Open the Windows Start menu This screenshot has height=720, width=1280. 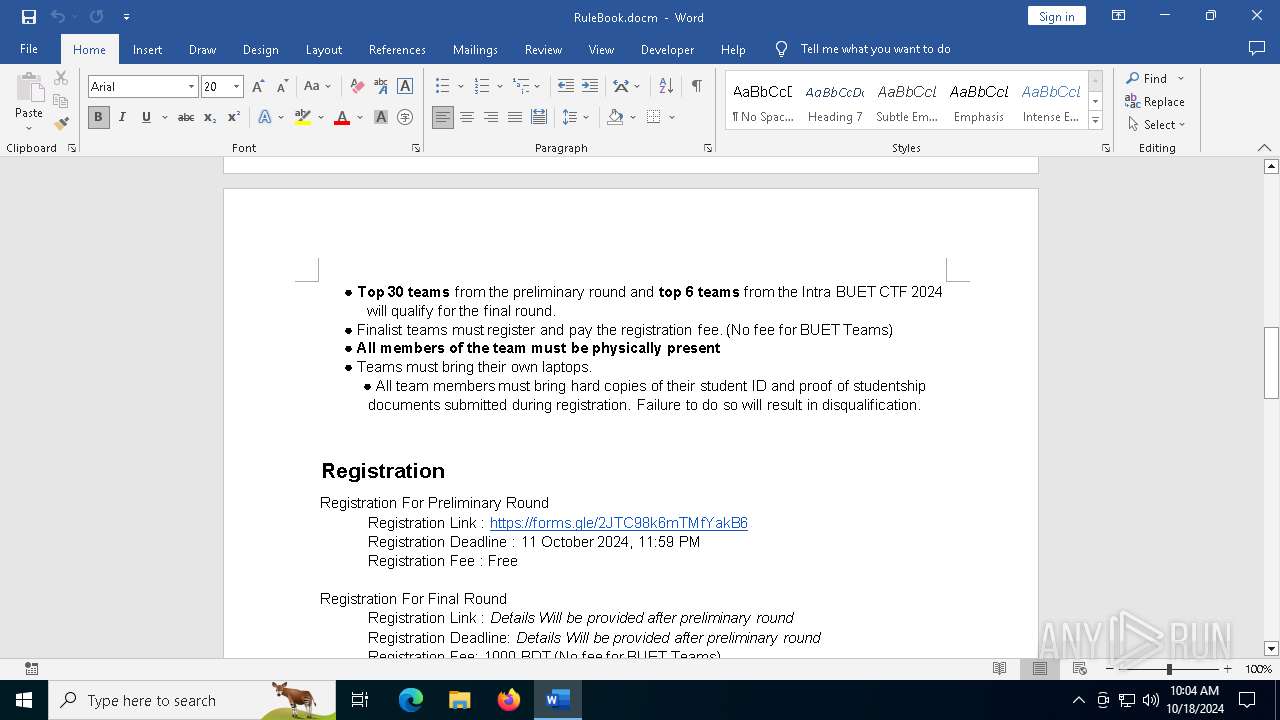pyautogui.click(x=24, y=700)
